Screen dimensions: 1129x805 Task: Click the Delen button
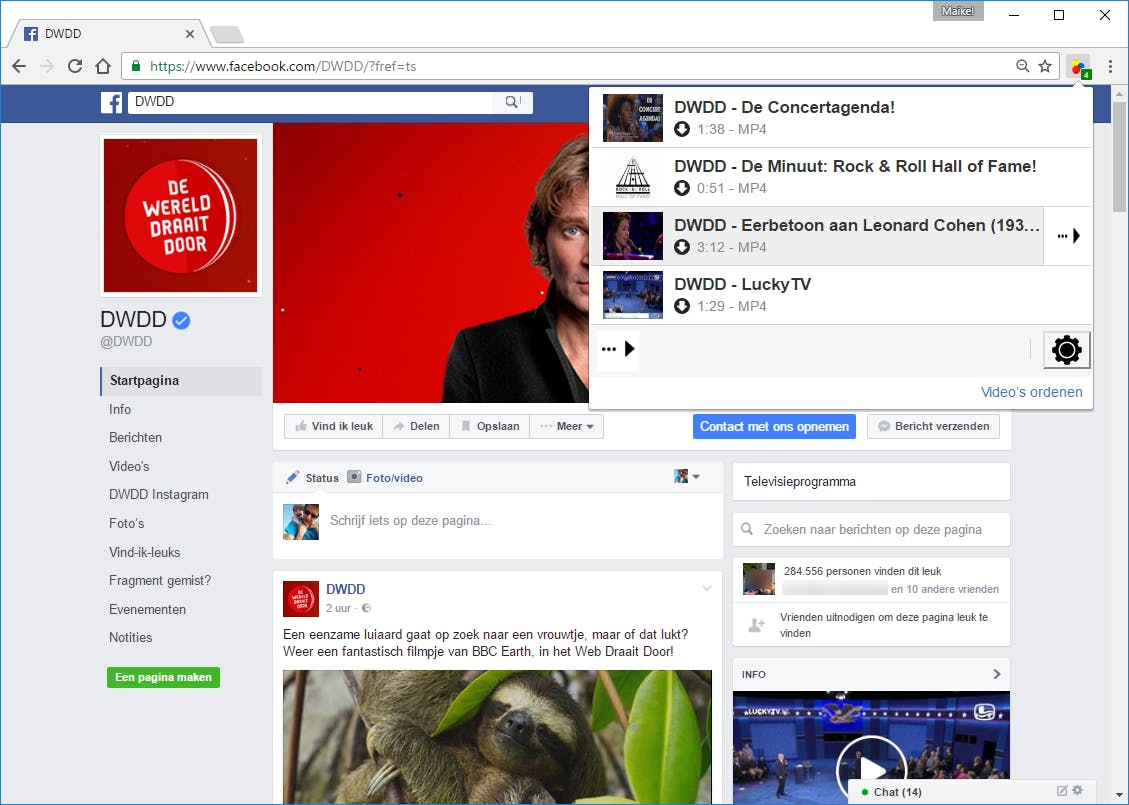click(416, 426)
